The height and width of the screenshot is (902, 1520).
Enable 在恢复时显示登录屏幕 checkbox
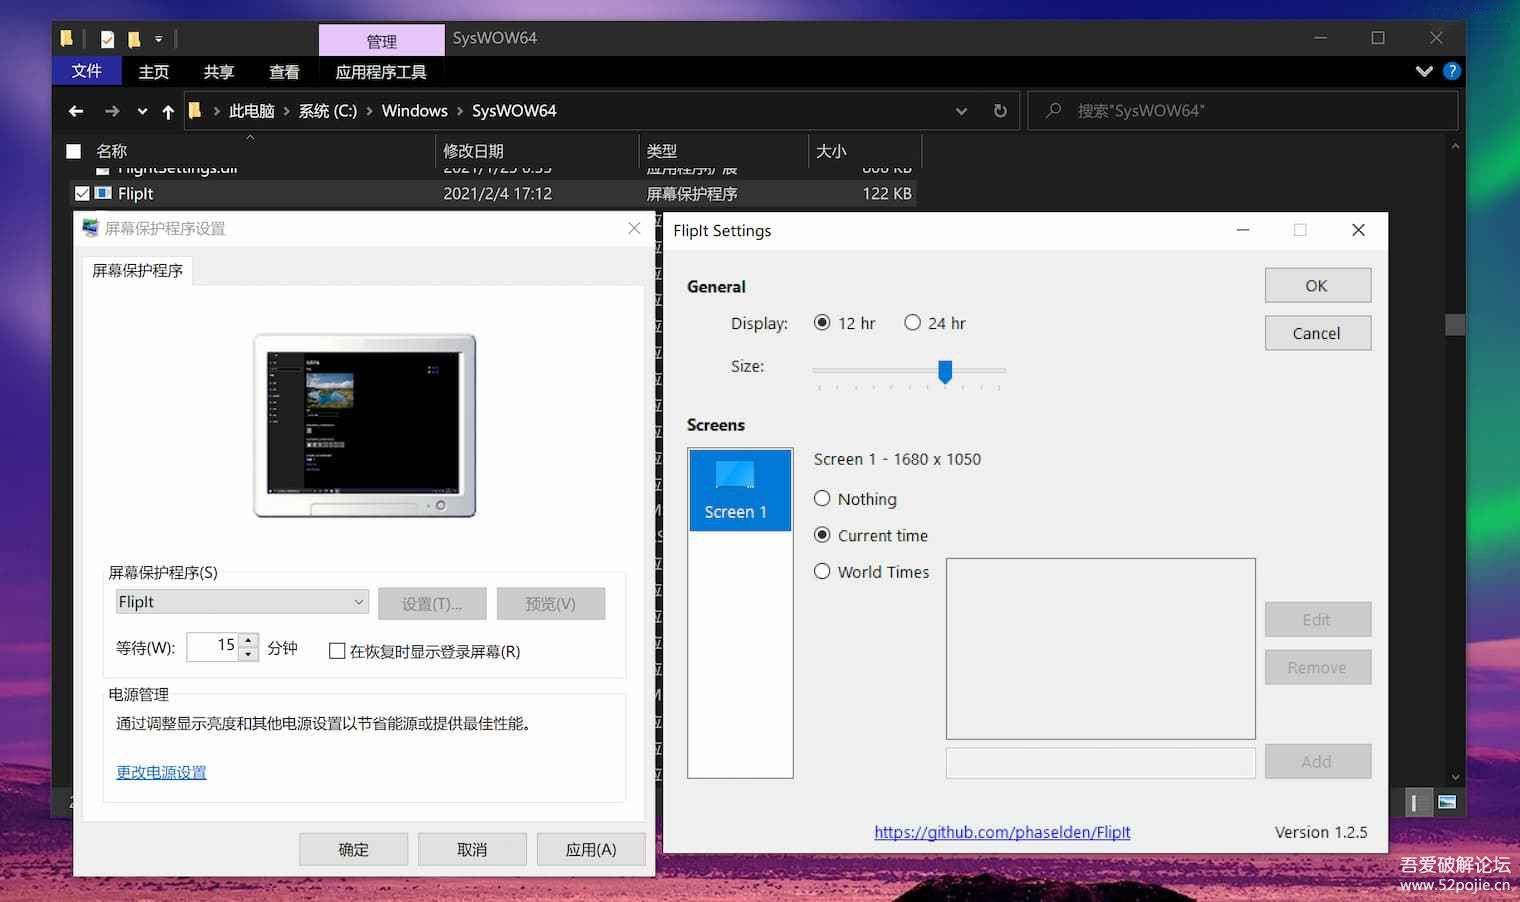[337, 651]
